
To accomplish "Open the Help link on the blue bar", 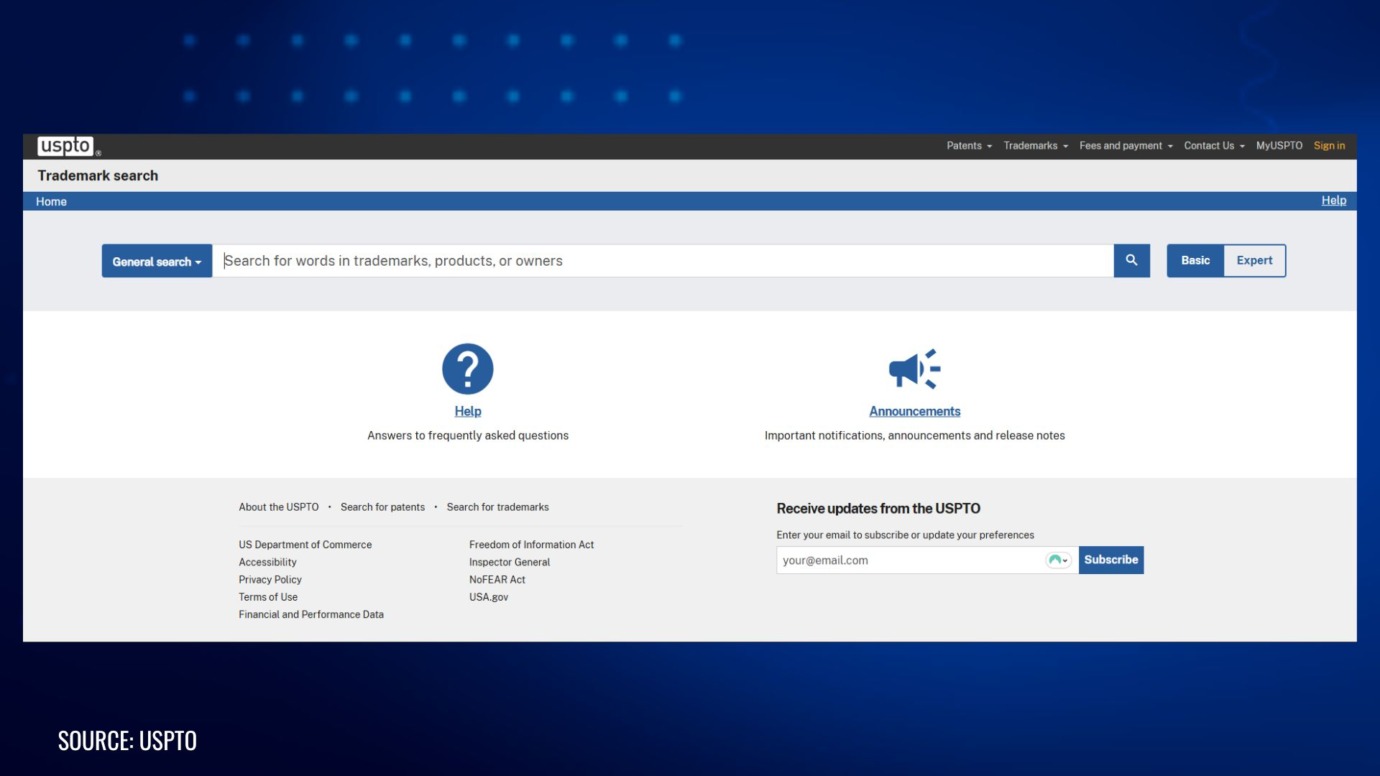I will pos(1333,199).
